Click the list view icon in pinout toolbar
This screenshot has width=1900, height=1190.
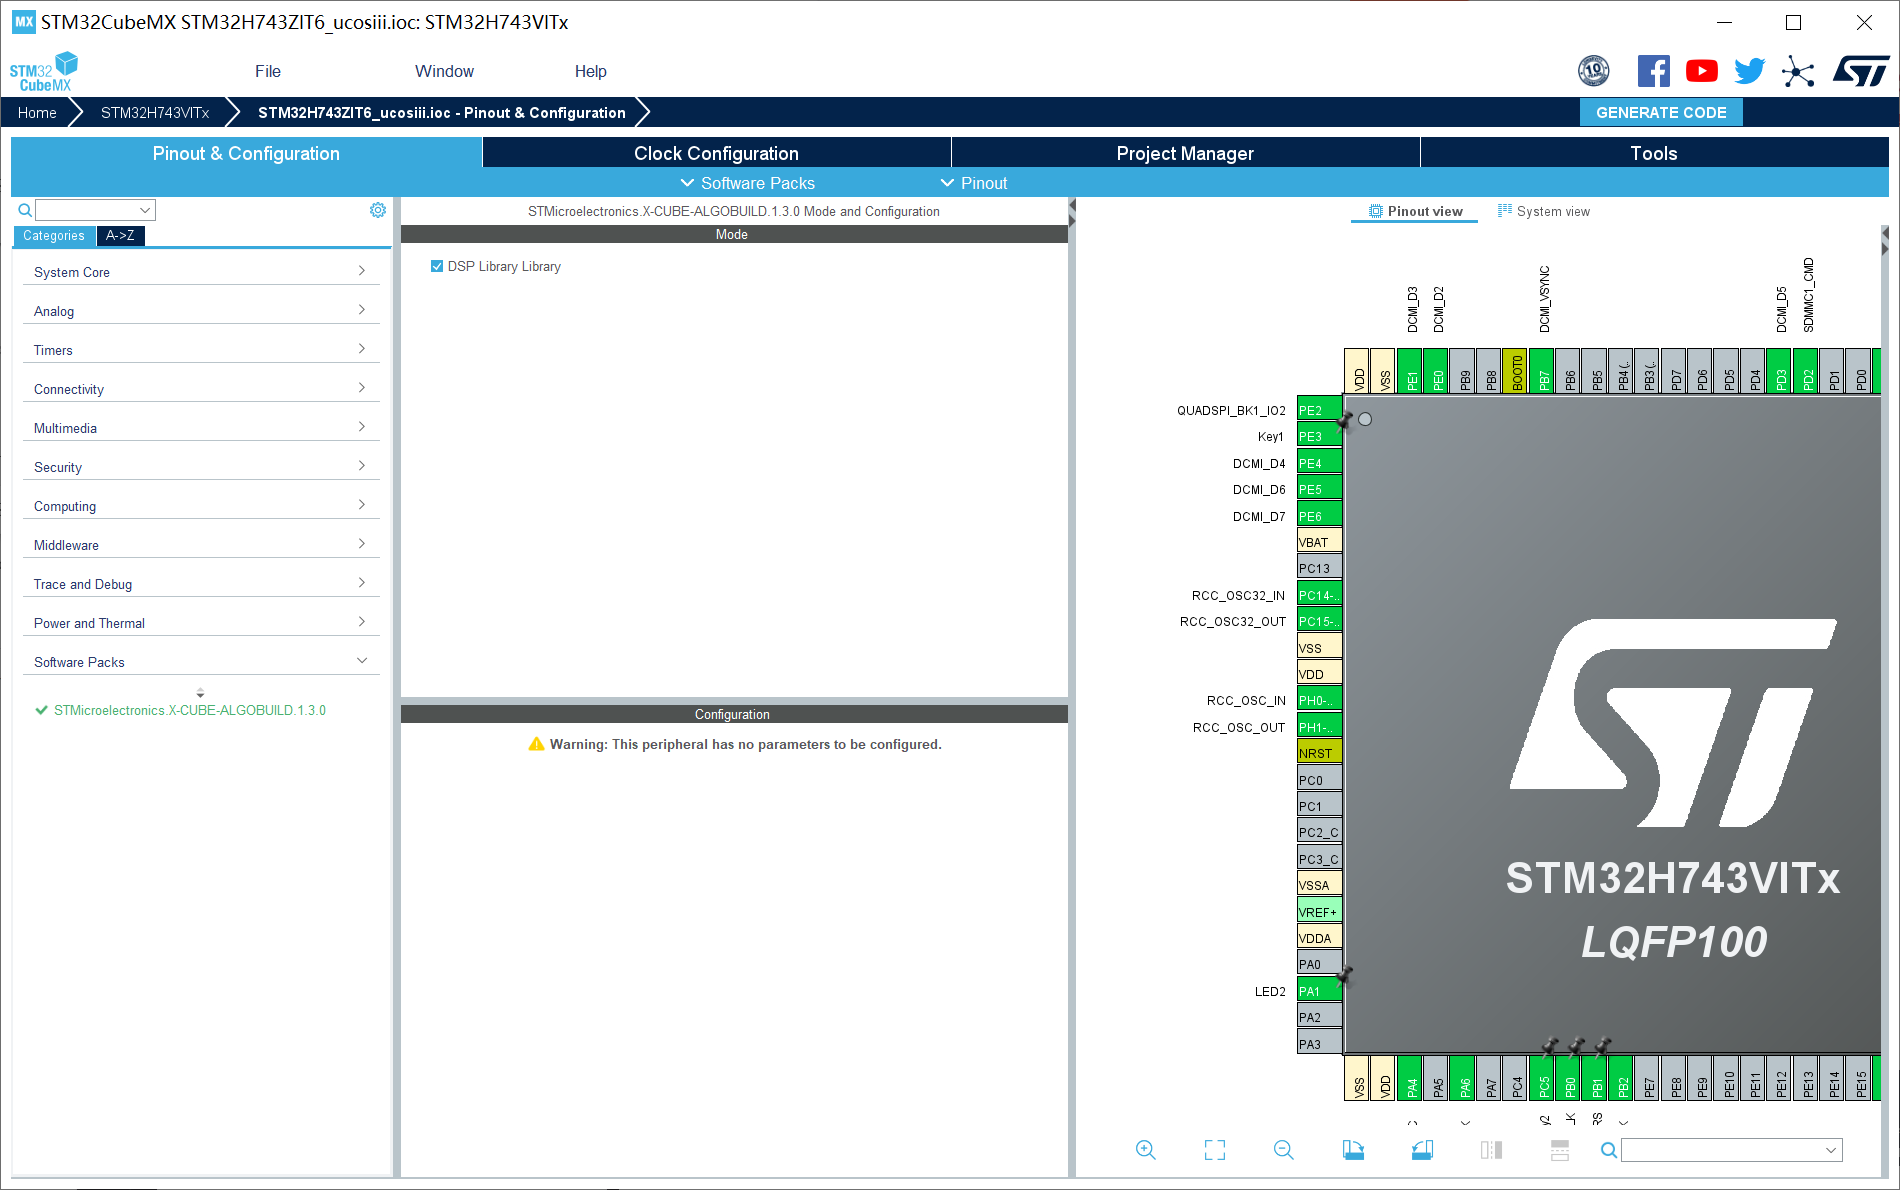(x=1560, y=1150)
